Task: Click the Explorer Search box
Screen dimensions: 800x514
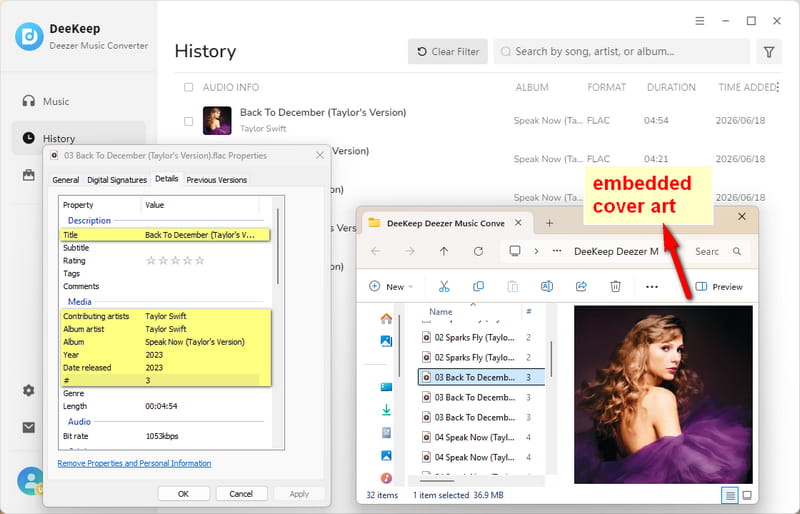Action: [x=716, y=251]
